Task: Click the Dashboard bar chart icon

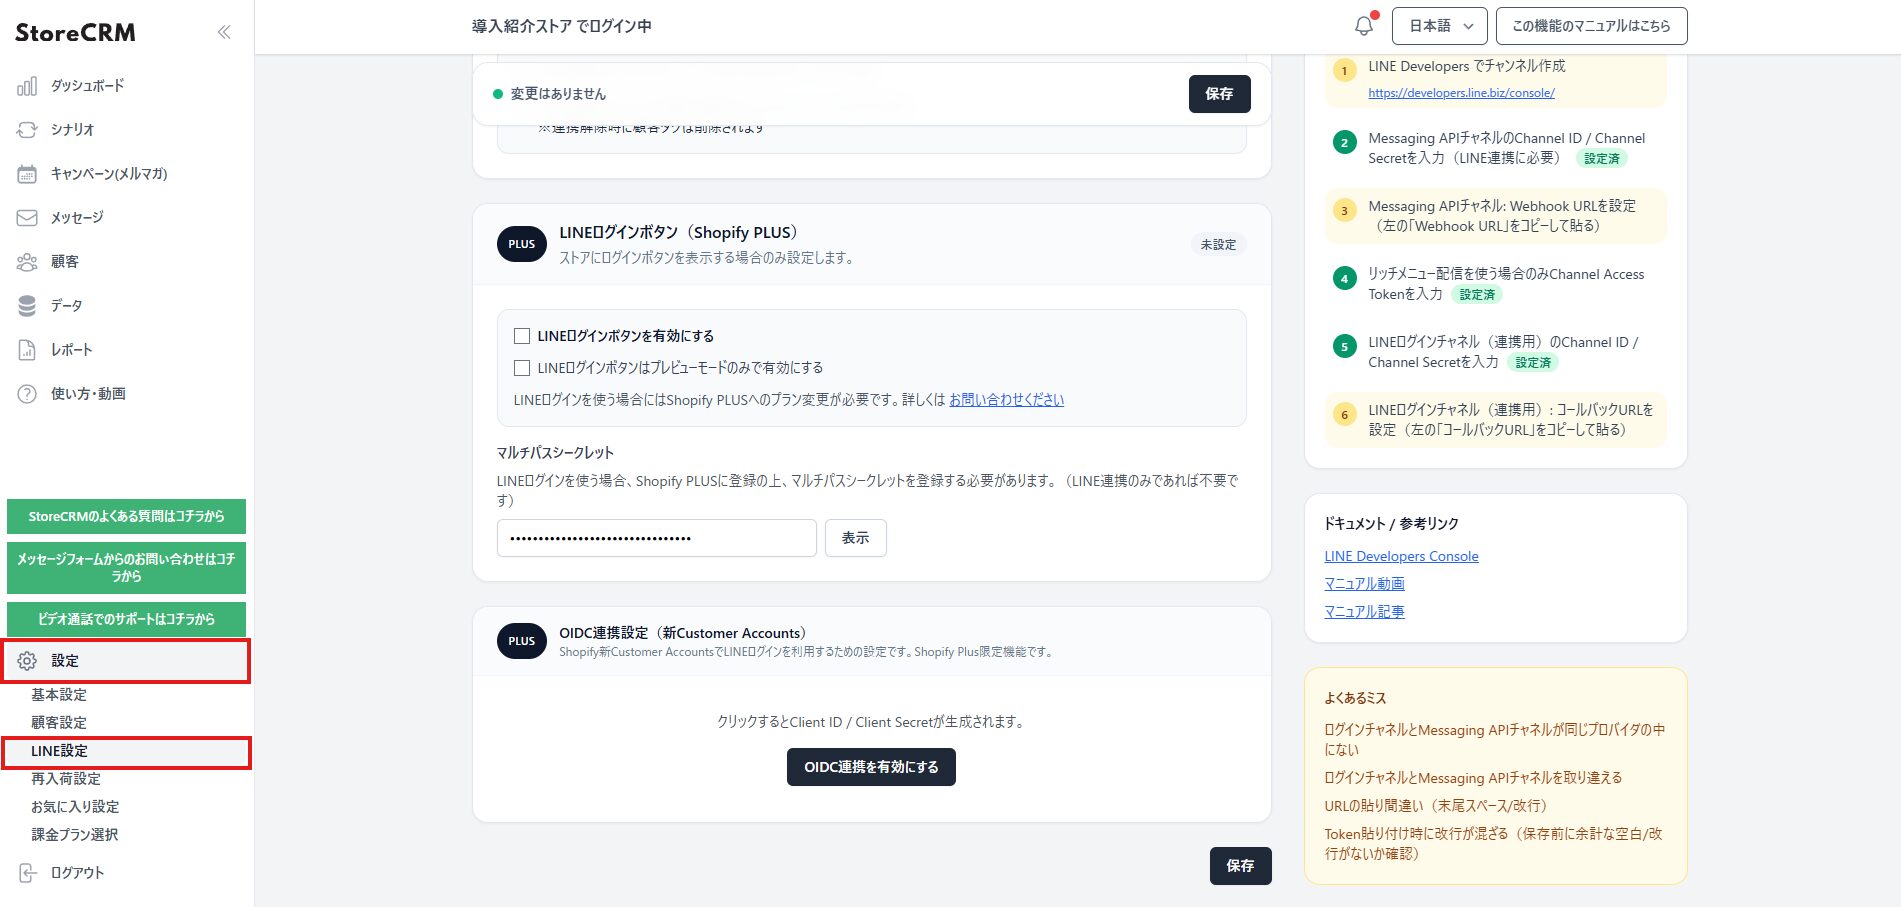Action: tap(27, 86)
